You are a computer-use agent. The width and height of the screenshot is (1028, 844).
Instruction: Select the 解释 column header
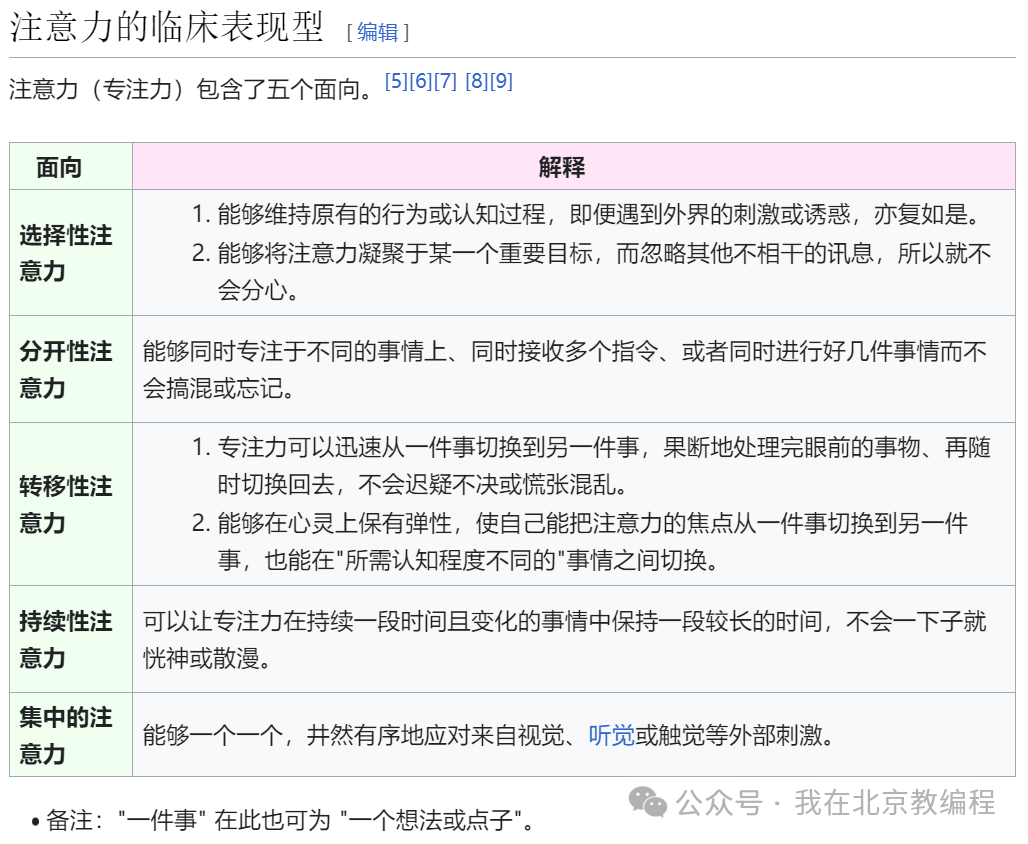pyautogui.click(x=562, y=167)
